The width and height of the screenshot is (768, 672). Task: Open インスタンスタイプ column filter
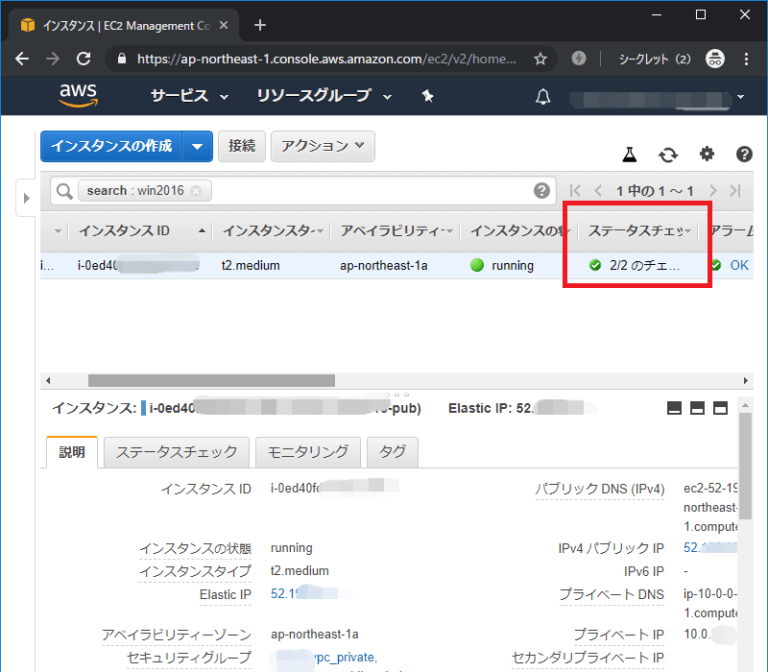click(x=320, y=231)
